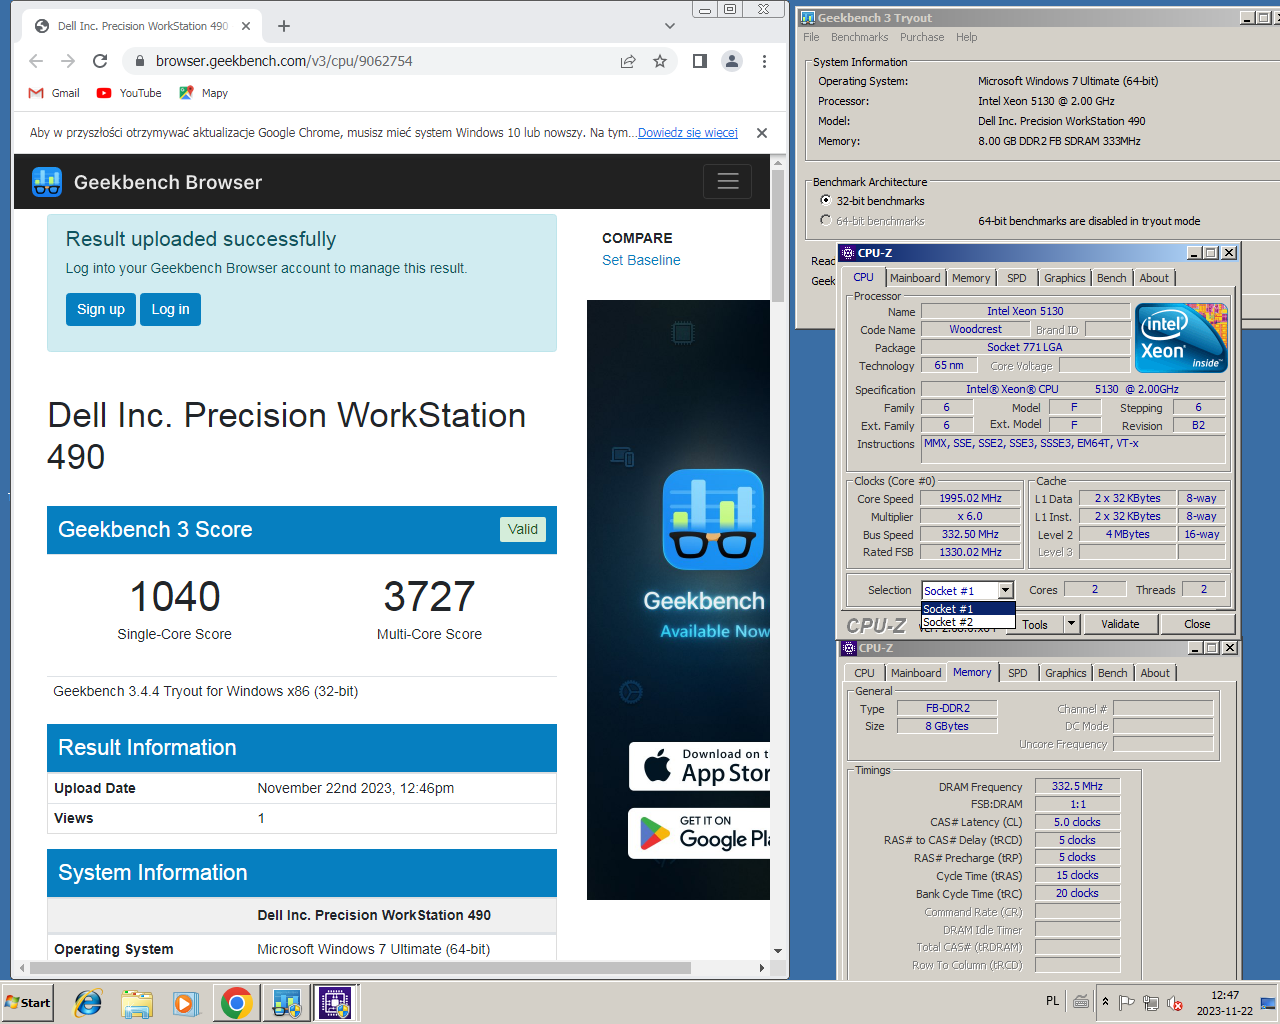Screen dimensions: 1280x1024
Task: Open Chrome side panel
Action: pyautogui.click(x=700, y=61)
